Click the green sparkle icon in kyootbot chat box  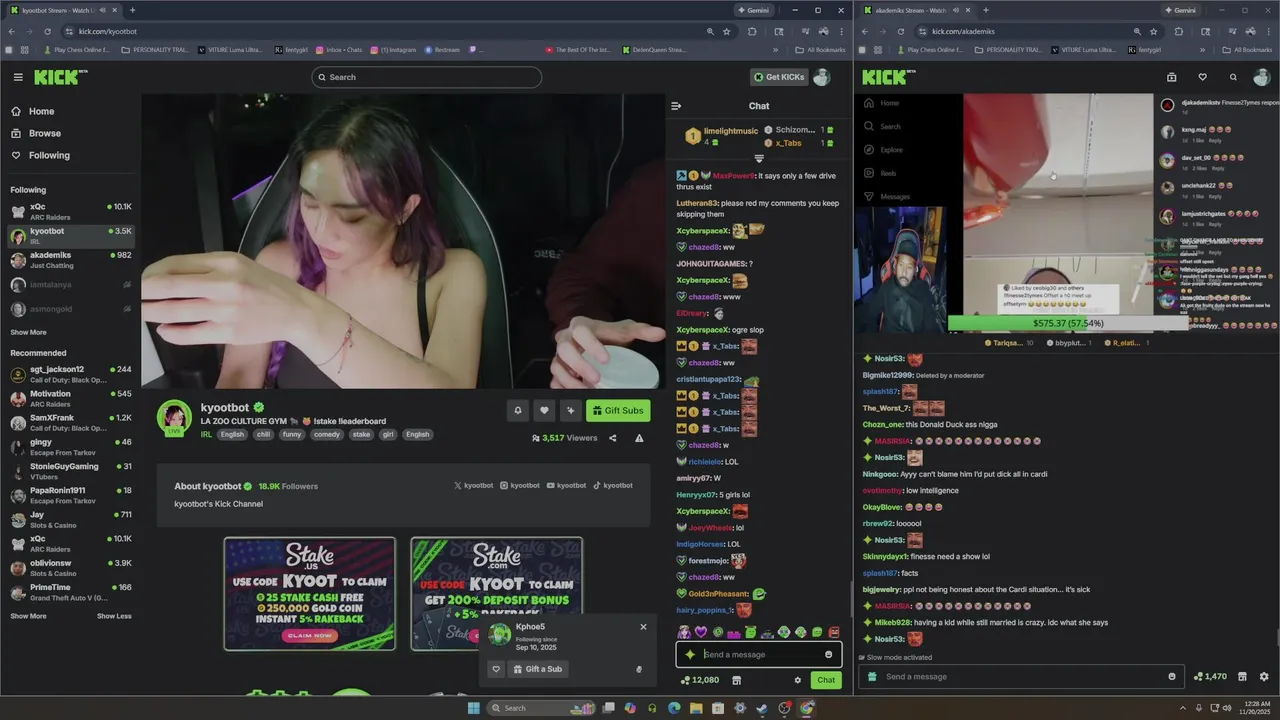pyautogui.click(x=689, y=655)
